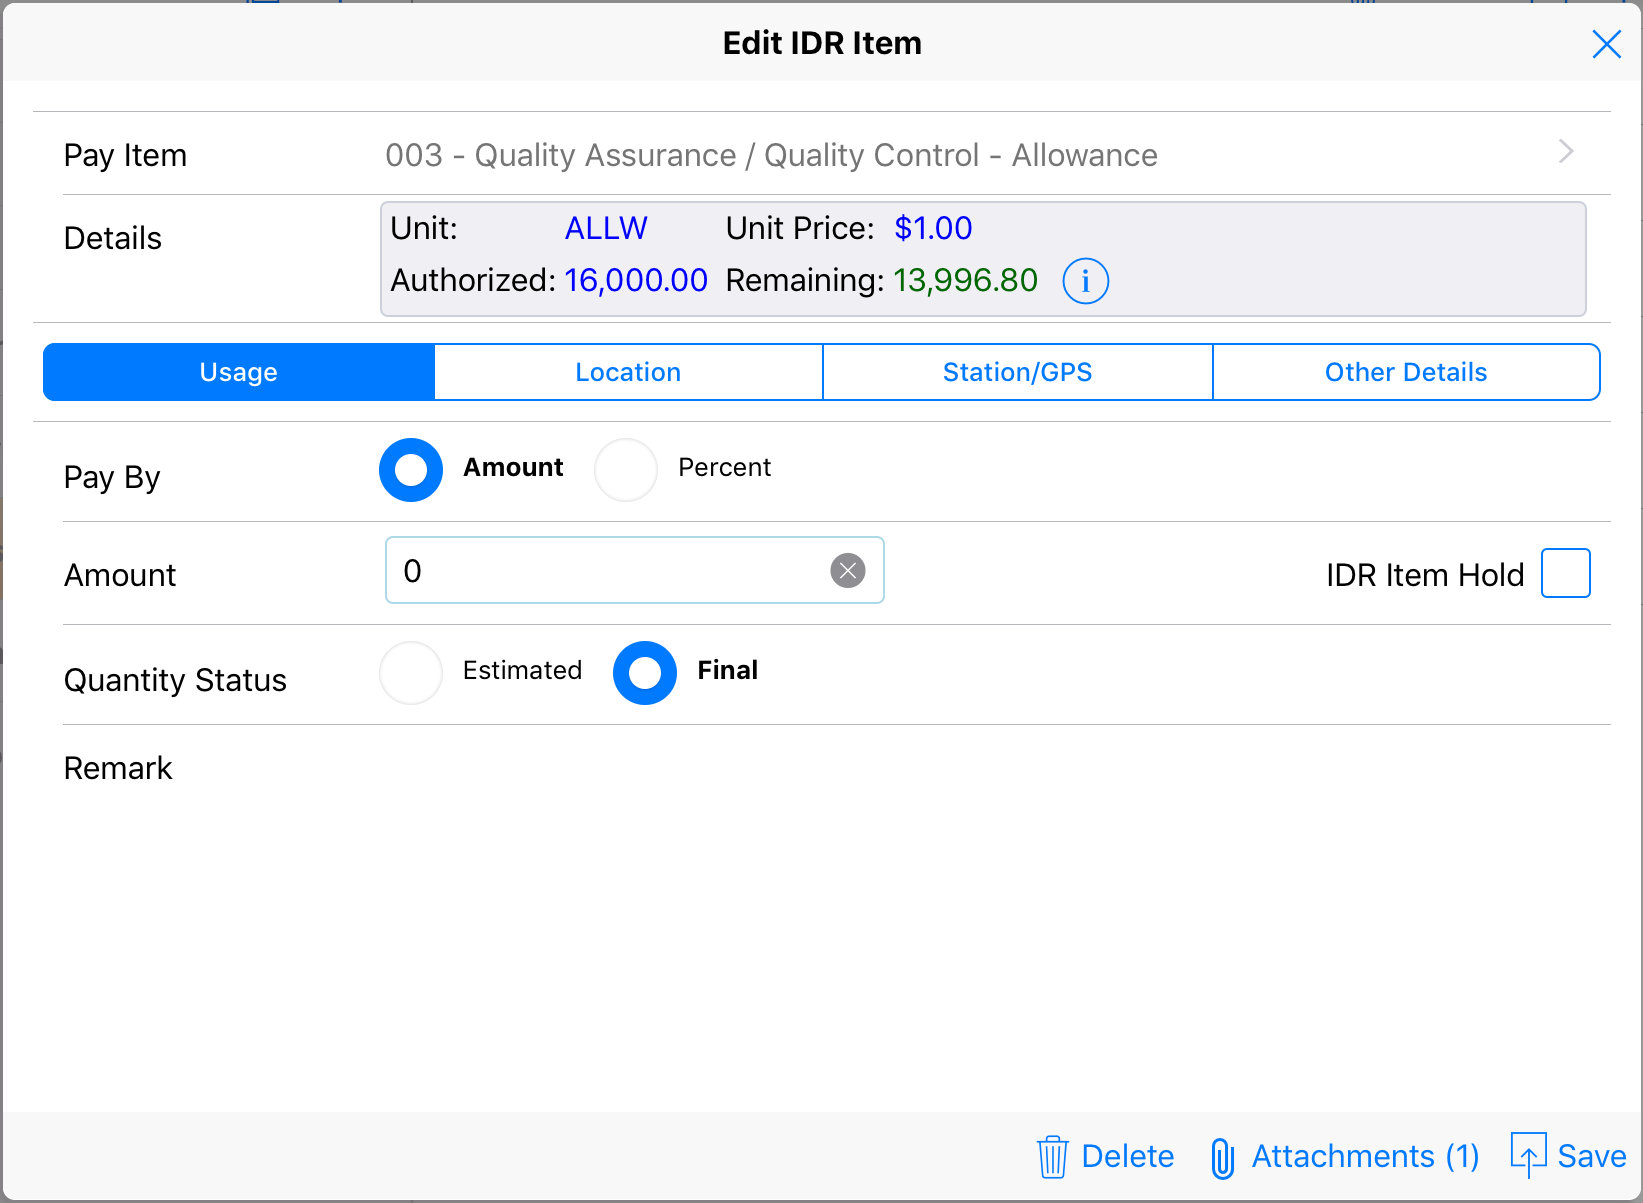Set Quantity Status to Estimated
This screenshot has width=1643, height=1203.
[x=411, y=673]
